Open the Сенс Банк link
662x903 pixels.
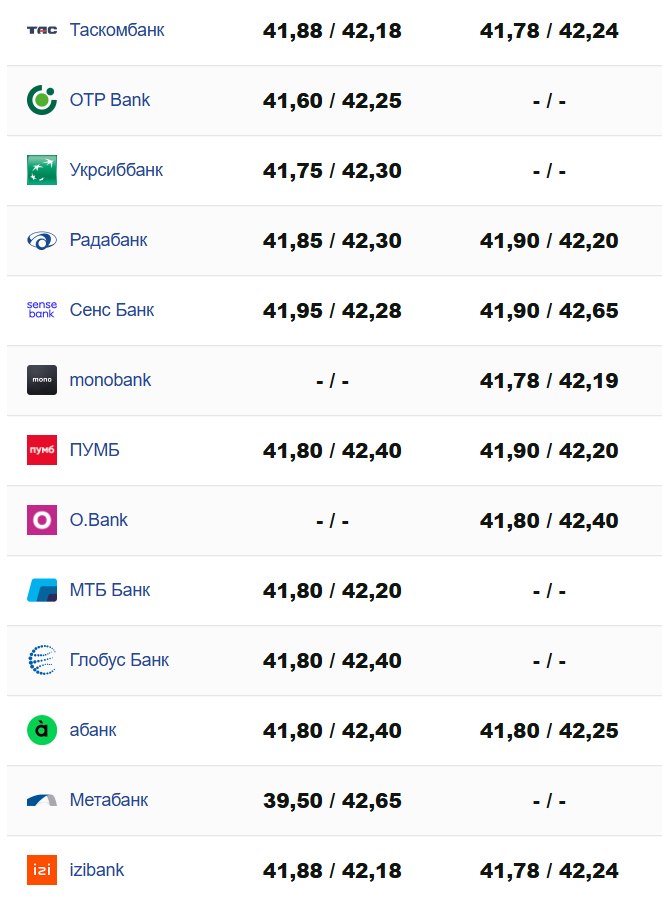point(112,310)
